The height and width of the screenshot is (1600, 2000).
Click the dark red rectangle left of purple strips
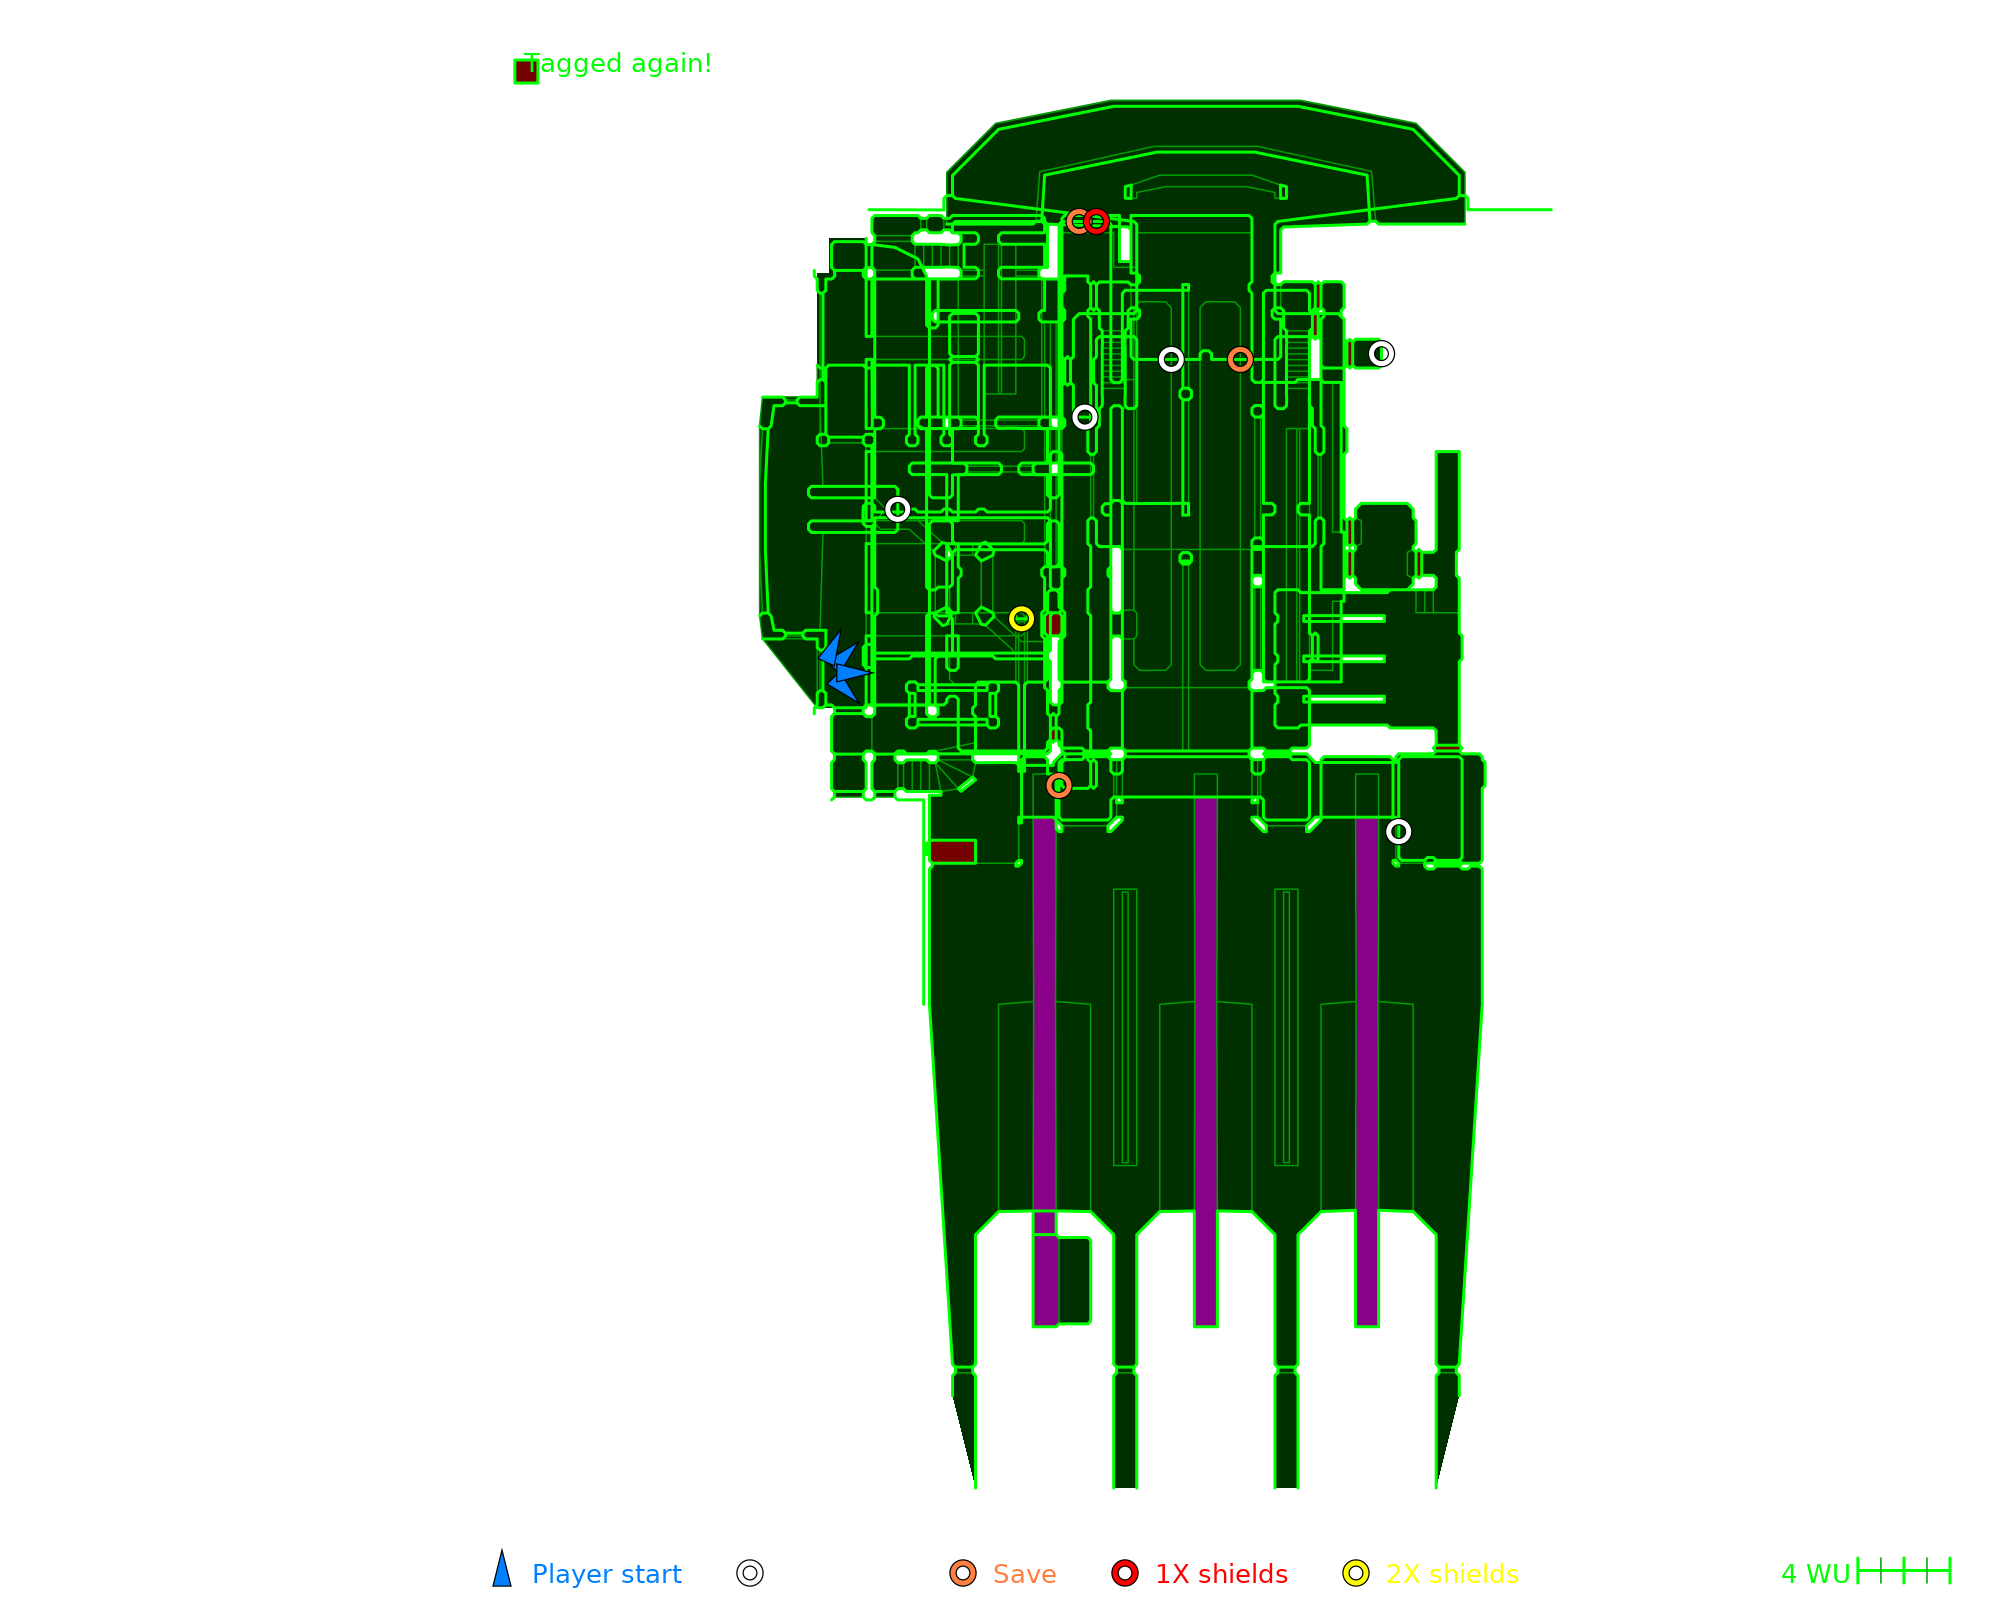pyautogui.click(x=952, y=852)
